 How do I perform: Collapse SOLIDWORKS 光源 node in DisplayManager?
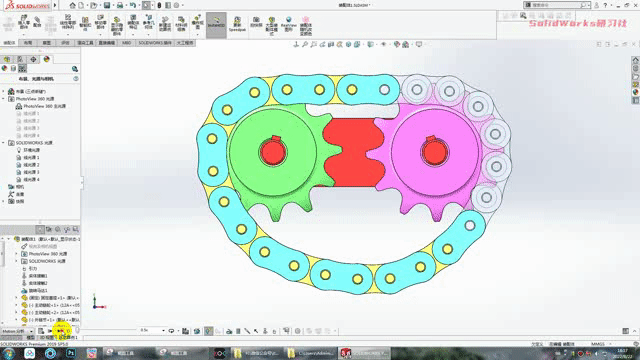click(4, 143)
